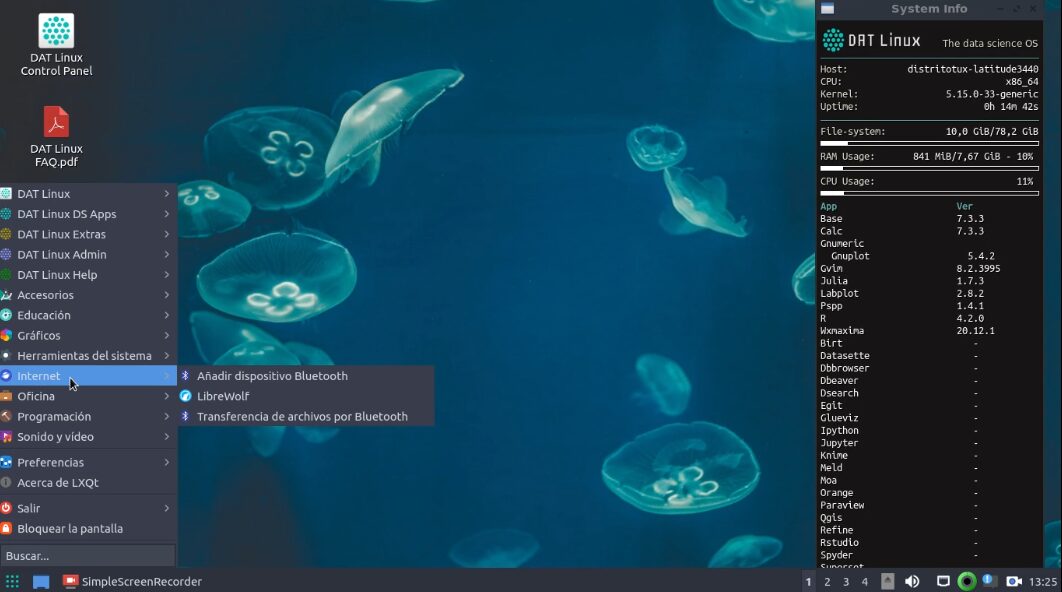Viewport: 1062px width, 592px height.
Task: Click the application menu launcher in taskbar
Action: click(x=12, y=581)
